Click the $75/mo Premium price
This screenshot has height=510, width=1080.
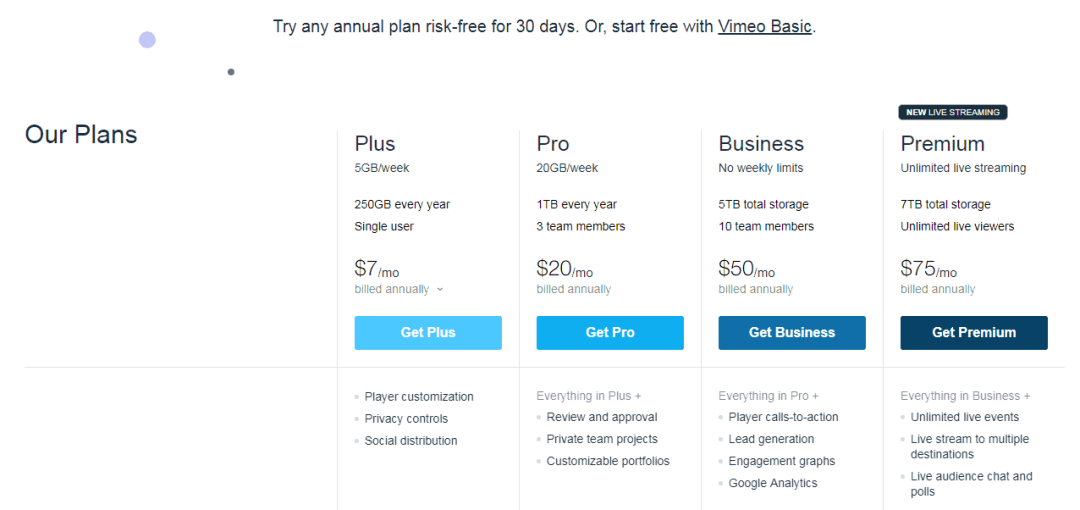pos(928,269)
